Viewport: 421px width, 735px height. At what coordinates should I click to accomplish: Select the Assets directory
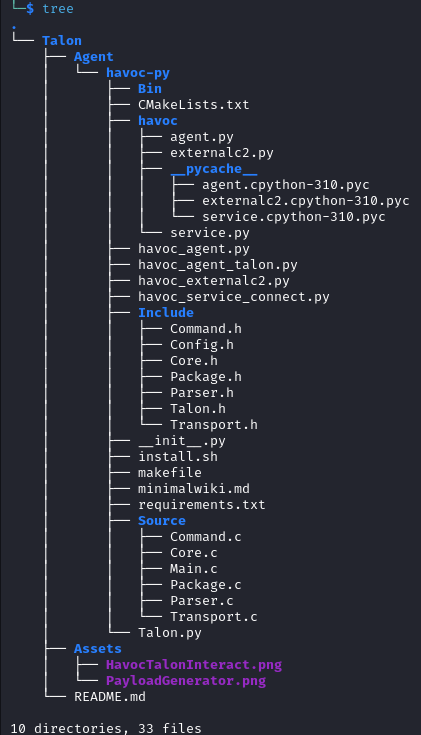coord(98,649)
